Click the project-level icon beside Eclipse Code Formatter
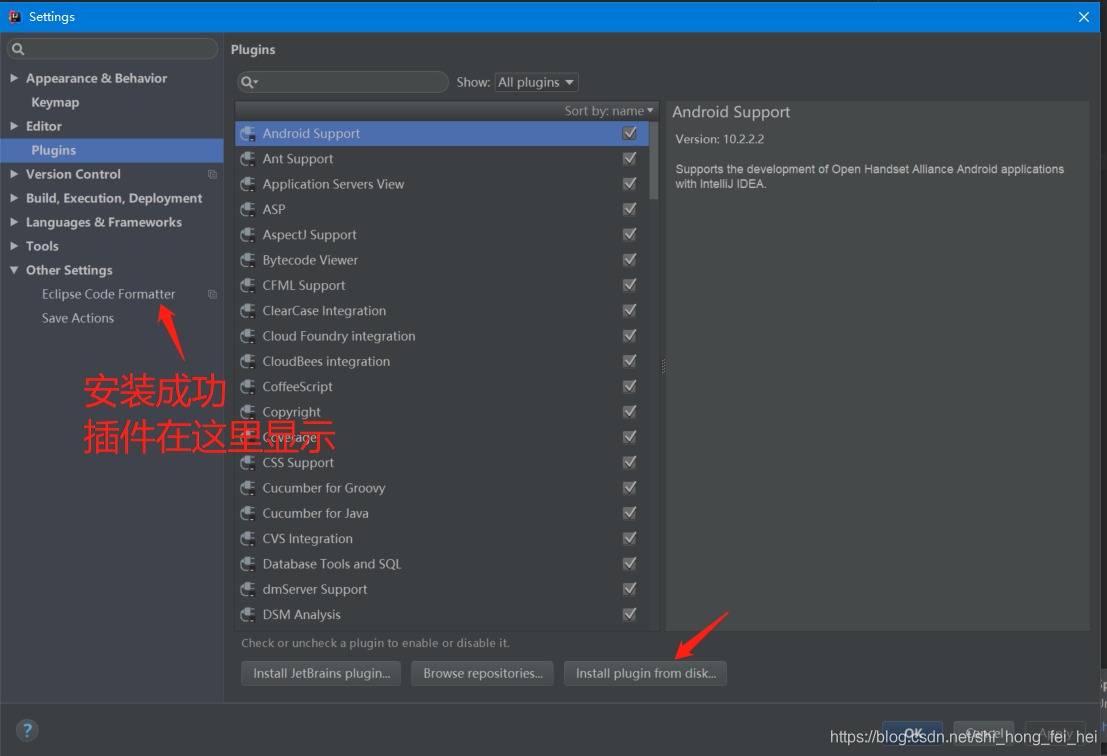Image resolution: width=1107 pixels, height=756 pixels. click(x=212, y=294)
